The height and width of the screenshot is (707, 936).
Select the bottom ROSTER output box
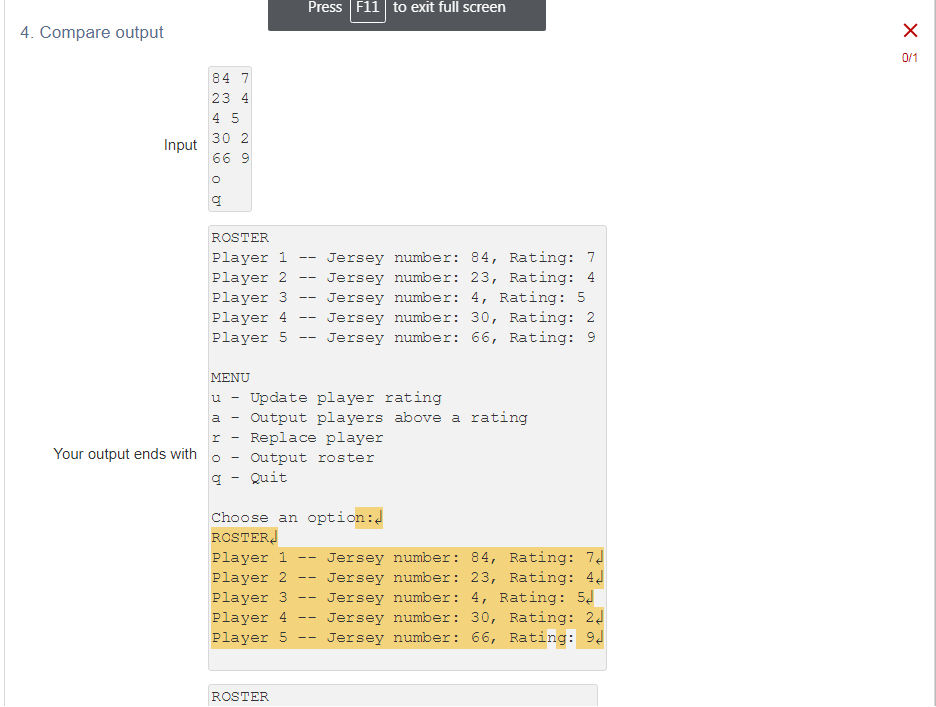(x=403, y=694)
